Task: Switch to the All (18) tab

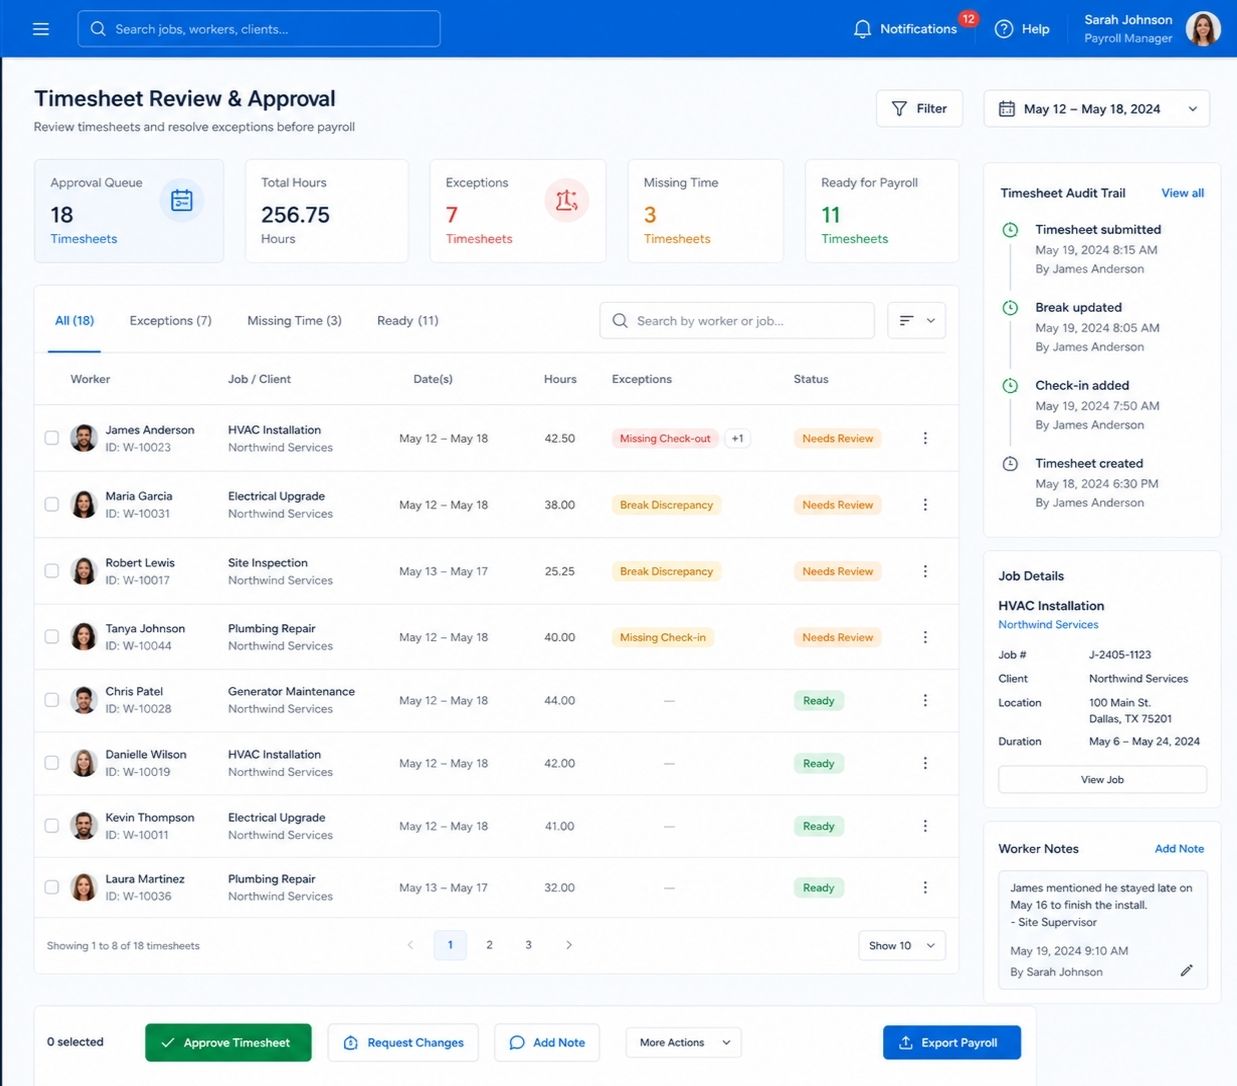Action: (x=74, y=321)
